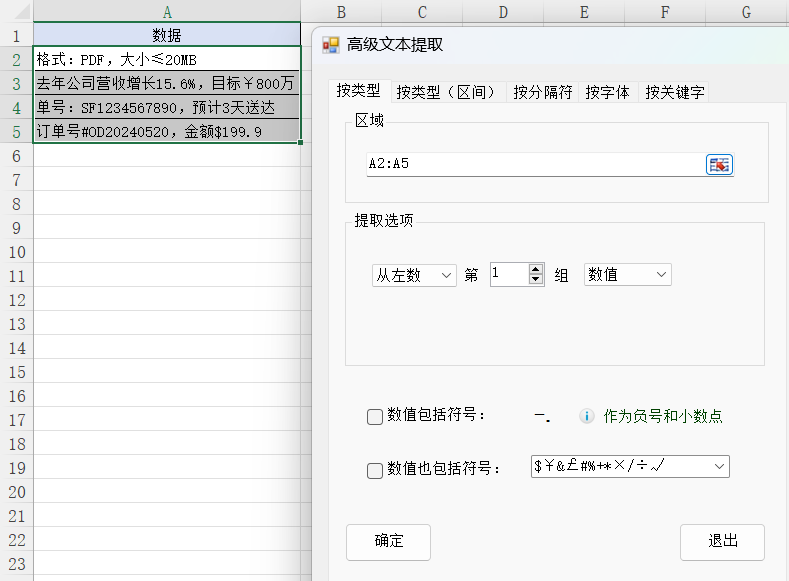Screen dimensions: 789x581
Task: Switch to the 按字体 tab
Action: click(608, 92)
